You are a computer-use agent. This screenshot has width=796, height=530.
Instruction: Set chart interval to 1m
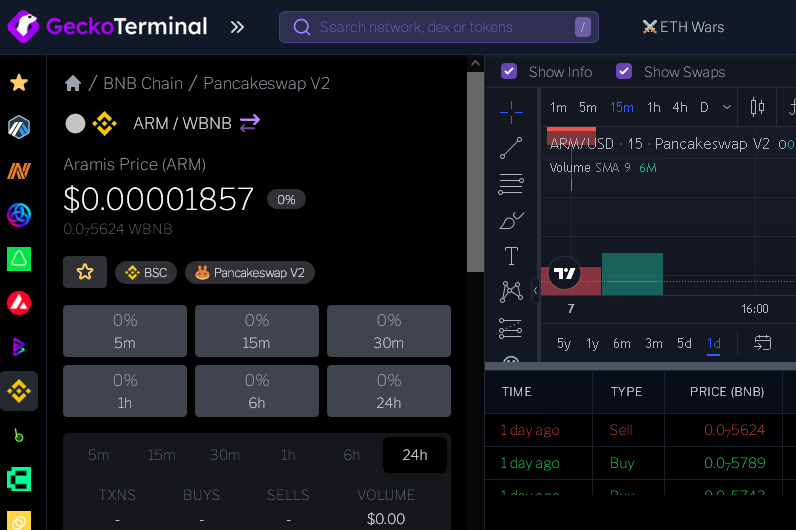[558, 107]
